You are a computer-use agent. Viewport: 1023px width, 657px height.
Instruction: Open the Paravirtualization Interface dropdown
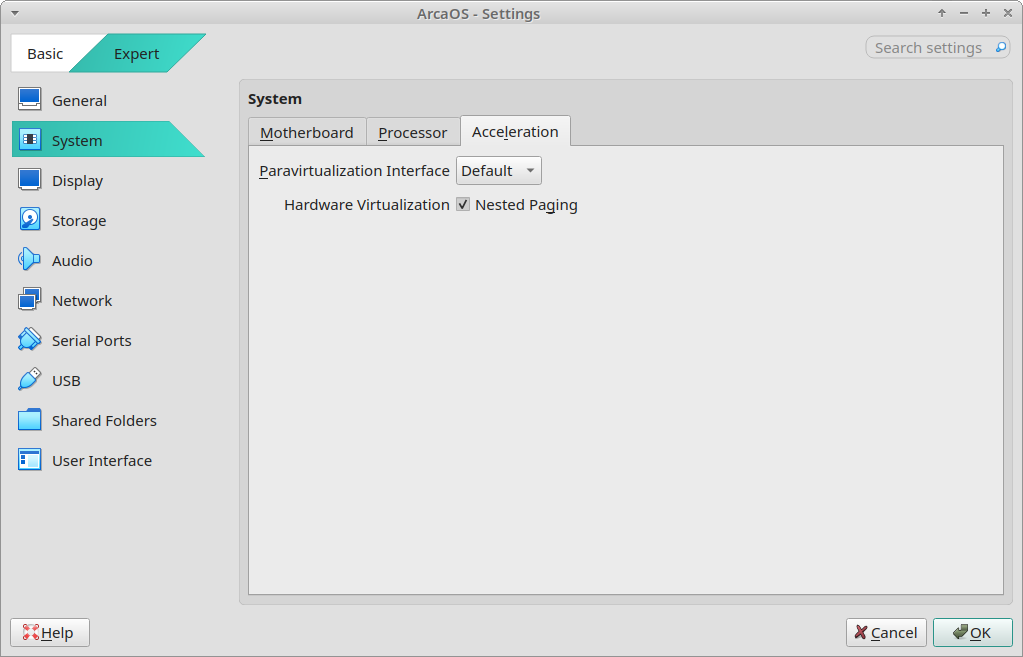tap(498, 171)
